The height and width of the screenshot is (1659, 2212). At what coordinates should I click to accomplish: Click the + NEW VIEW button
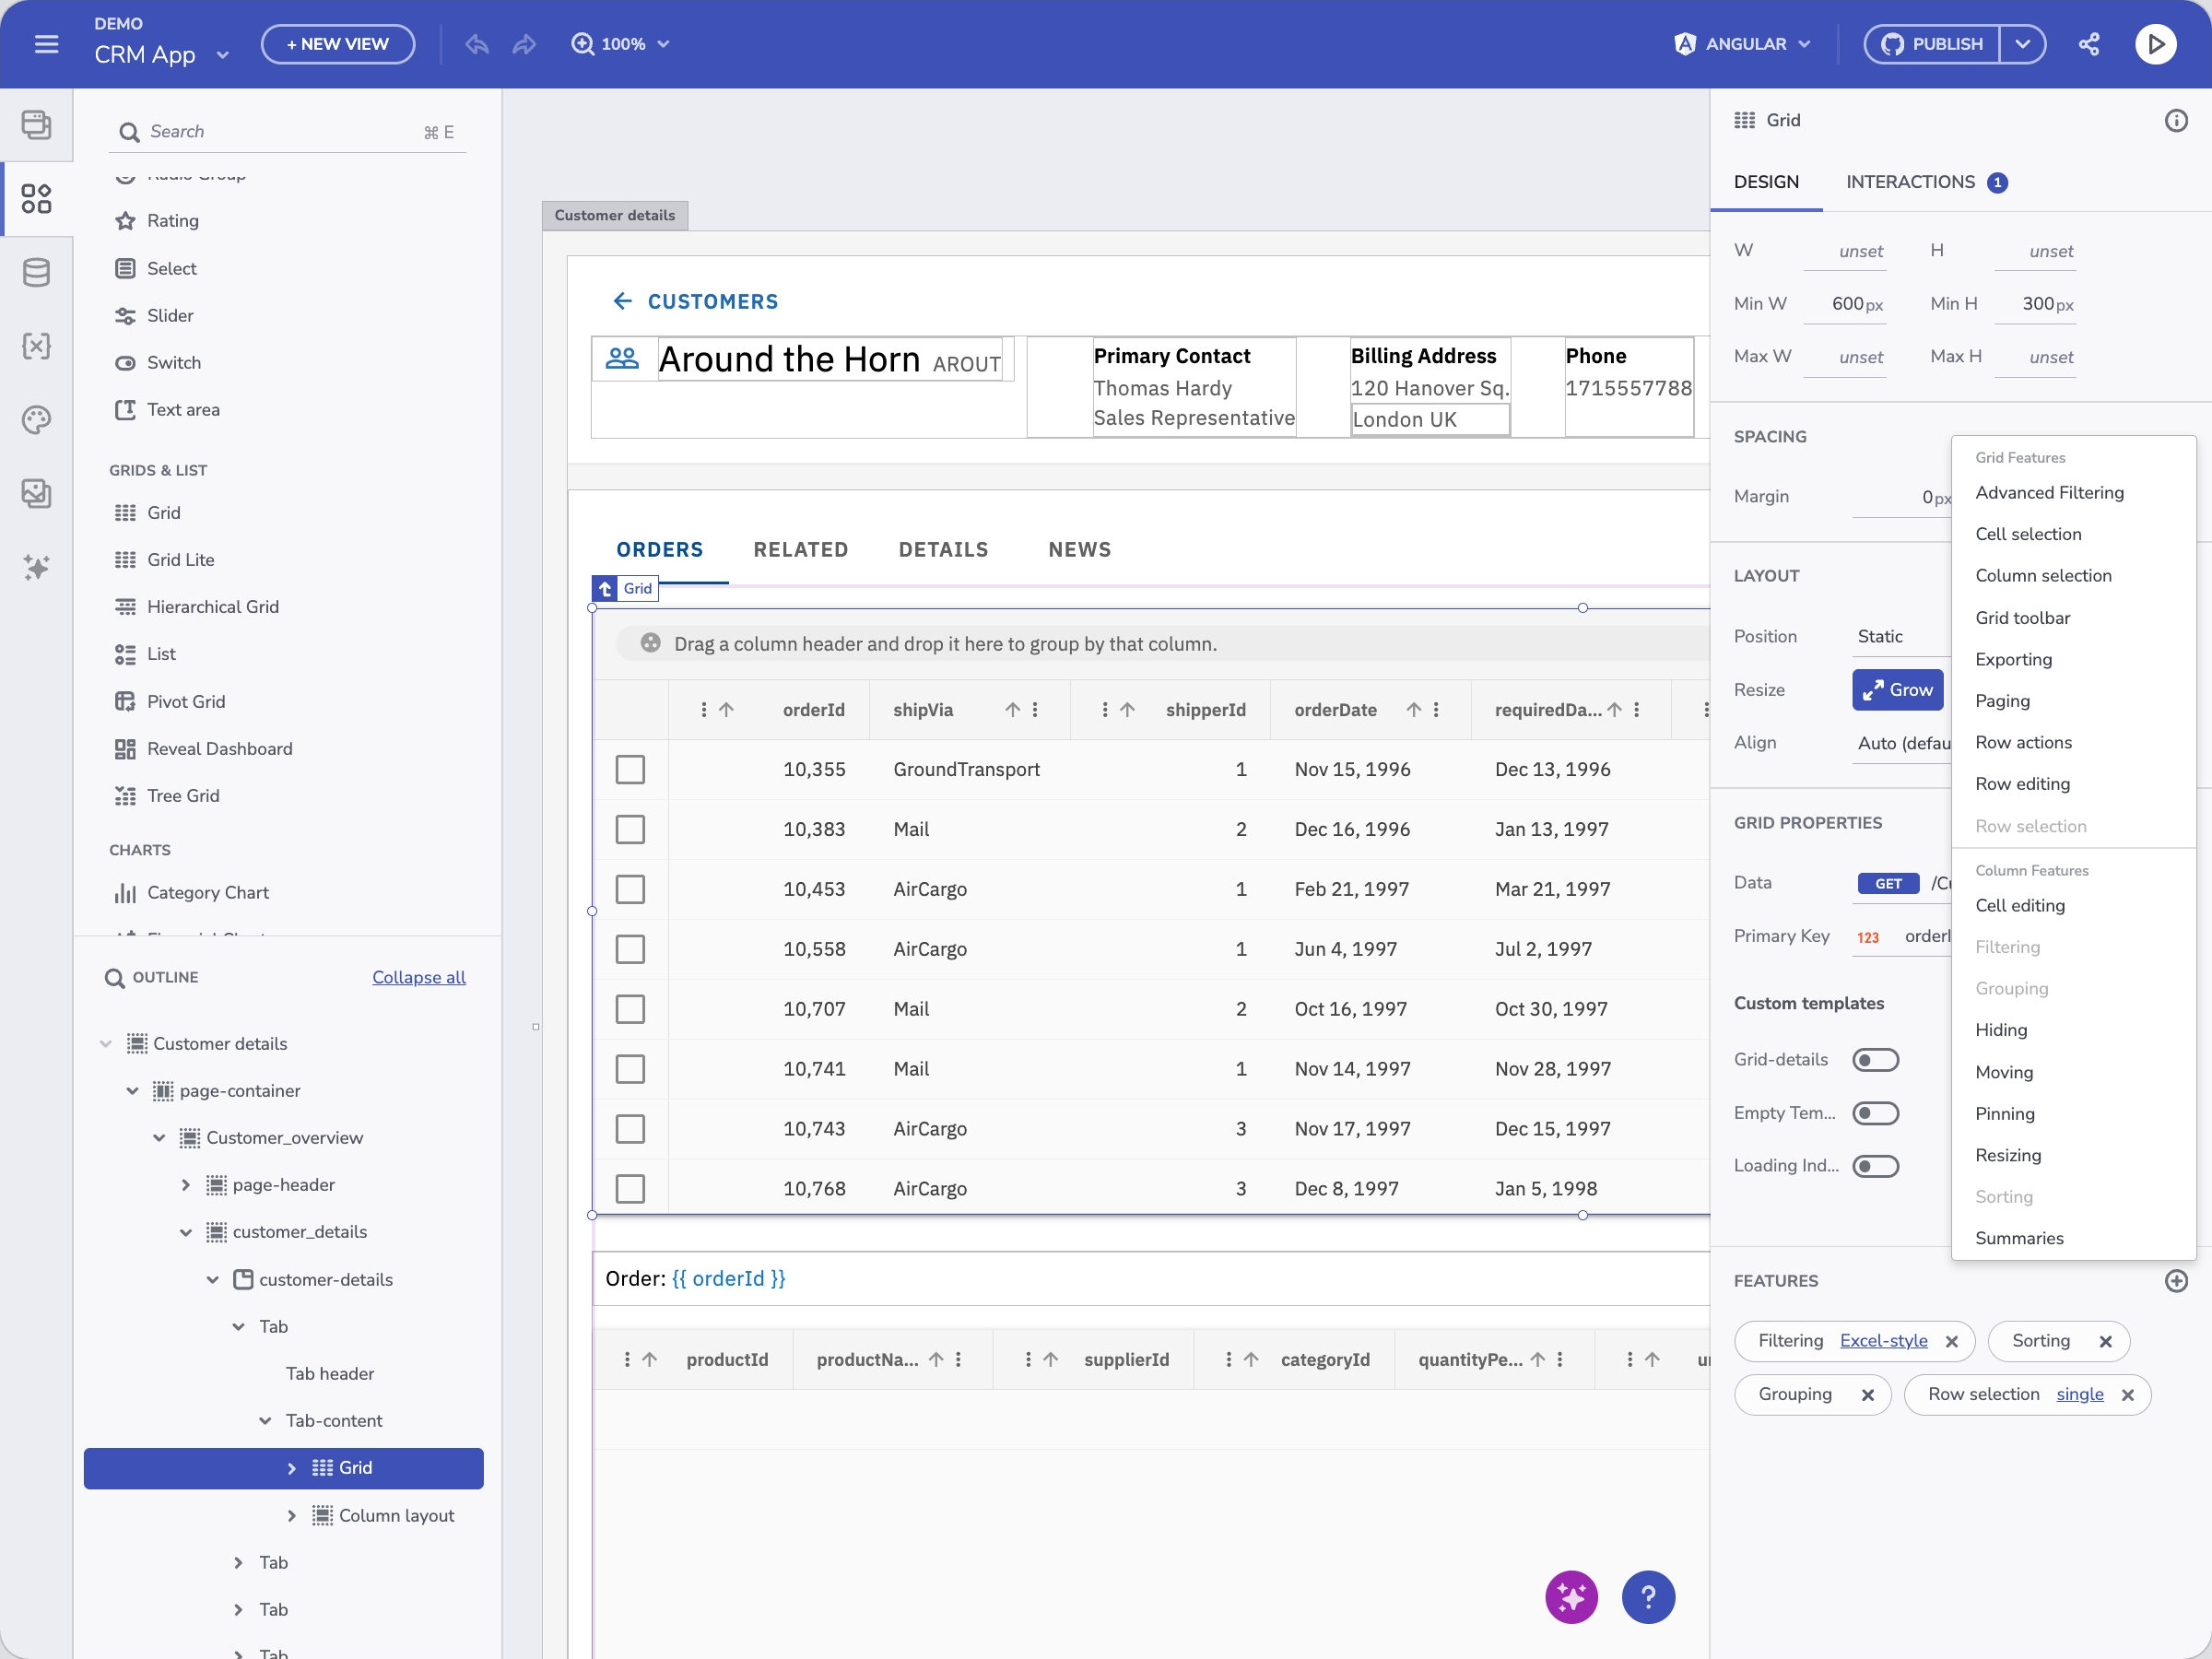click(338, 44)
